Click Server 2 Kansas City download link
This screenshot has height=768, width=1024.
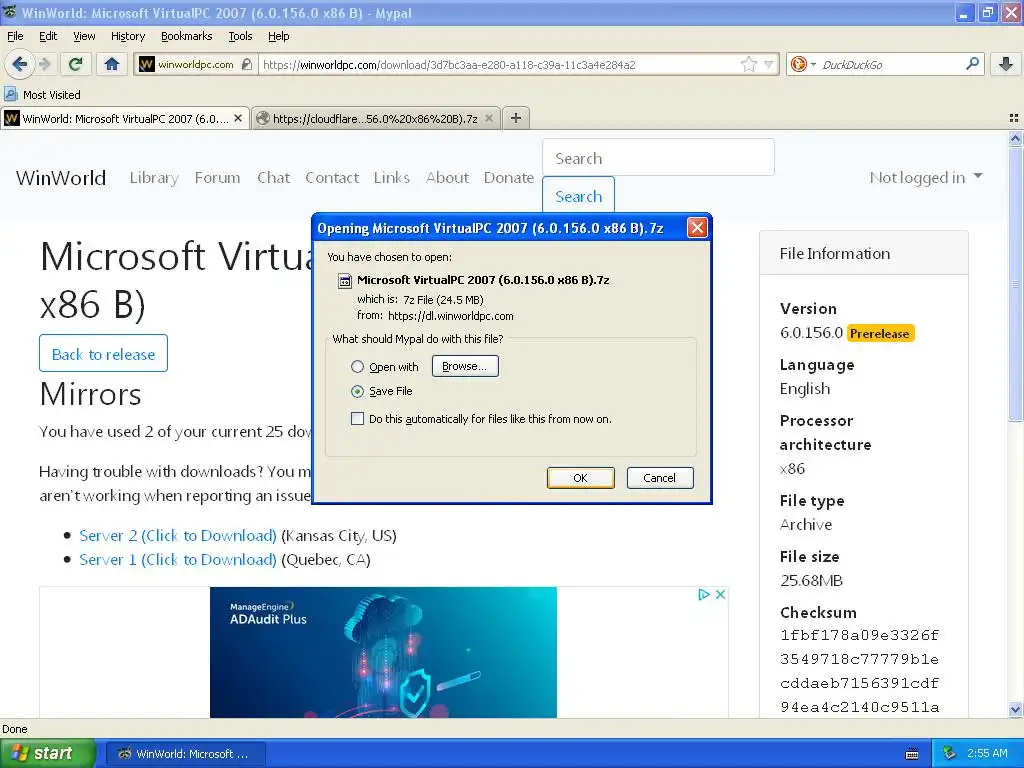pyautogui.click(x=178, y=536)
